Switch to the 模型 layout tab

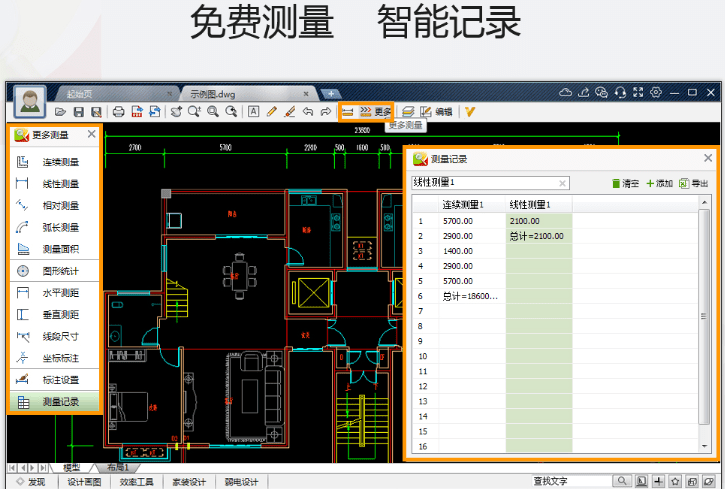72,467
